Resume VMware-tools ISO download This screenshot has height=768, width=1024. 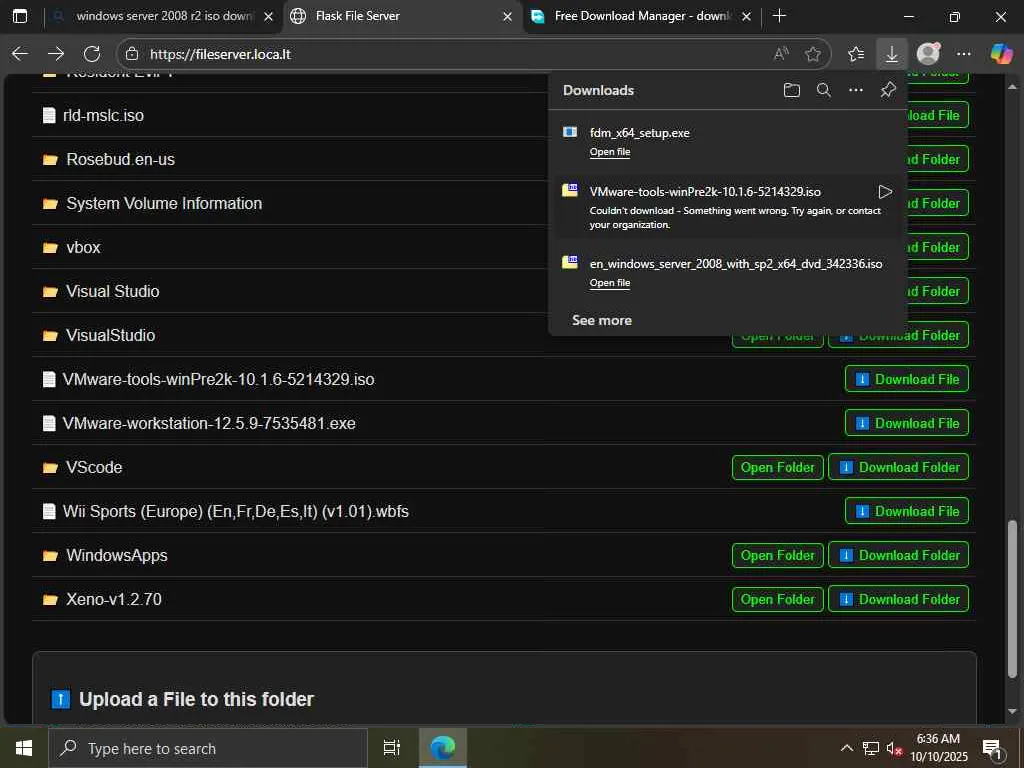click(x=885, y=191)
